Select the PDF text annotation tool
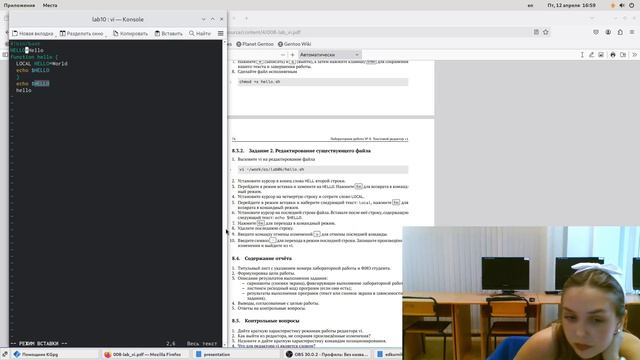640x360 pixels. (582, 54)
